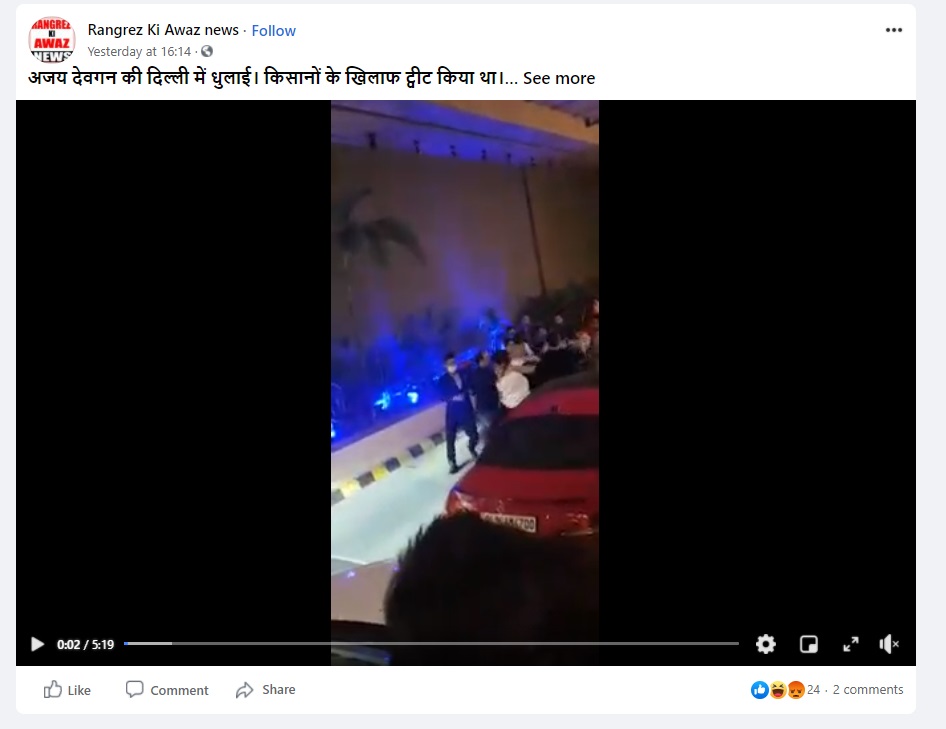The image size is (946, 729).
Task: Click the angry reaction emoji icon
Action: [x=796, y=690]
